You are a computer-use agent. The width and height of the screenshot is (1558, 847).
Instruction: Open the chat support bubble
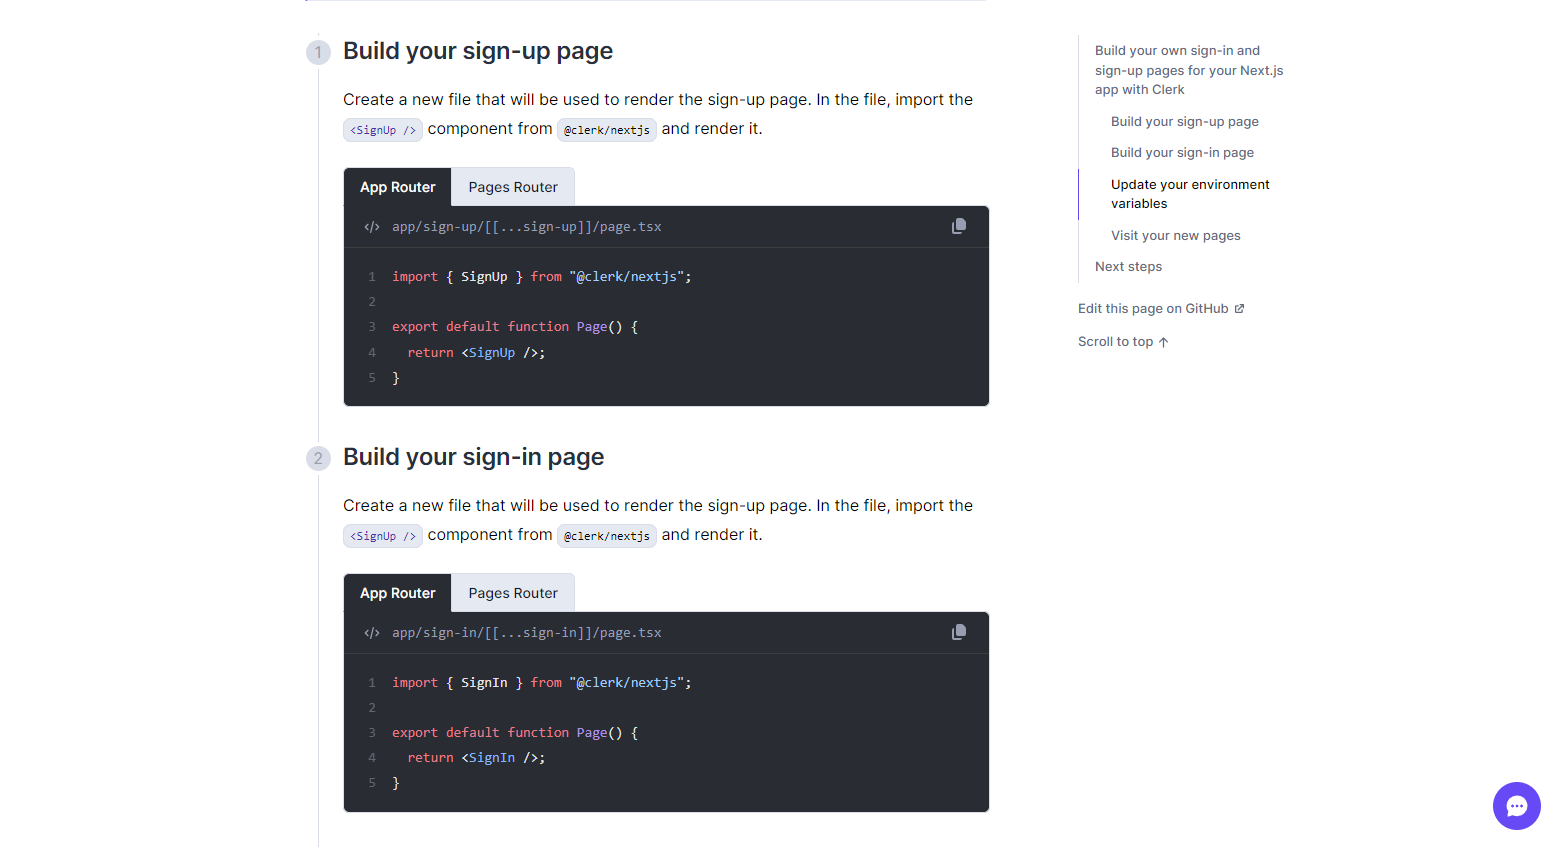[x=1516, y=806]
